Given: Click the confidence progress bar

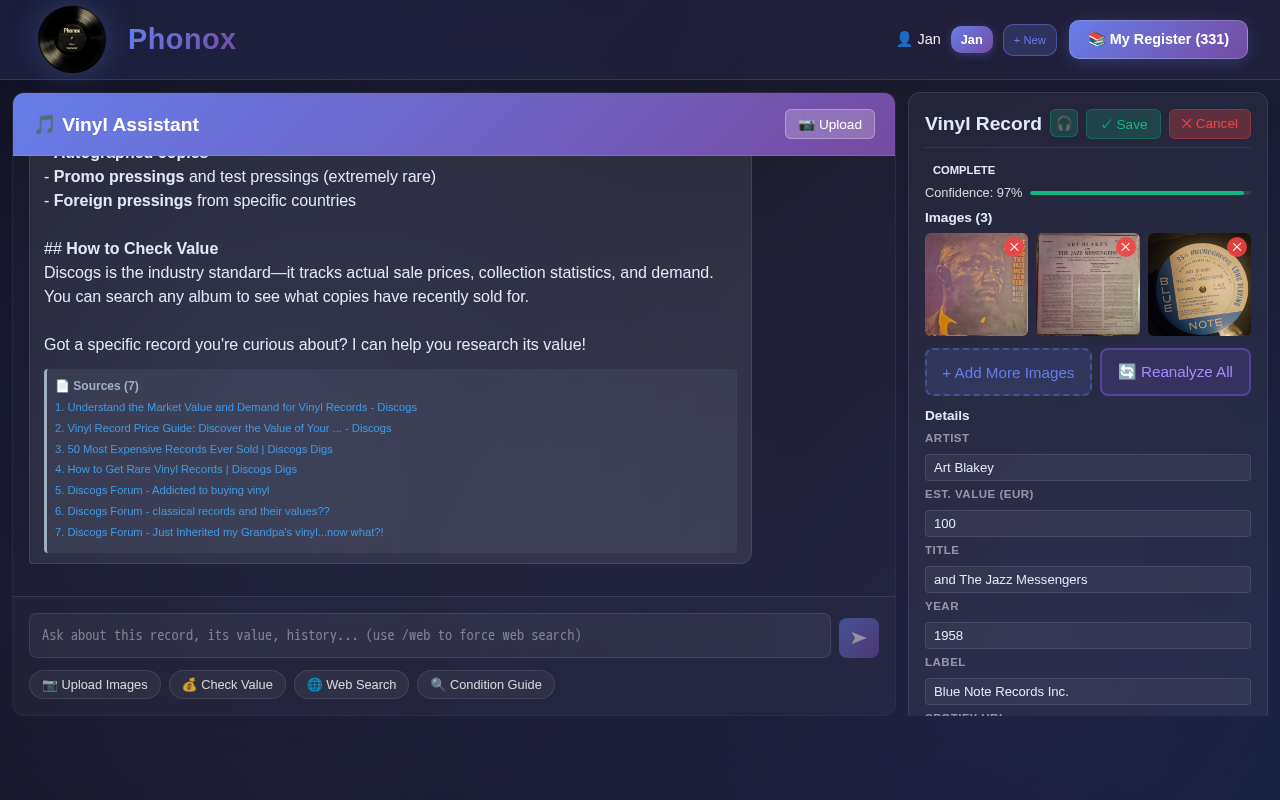Looking at the screenshot, I should pos(1139,193).
